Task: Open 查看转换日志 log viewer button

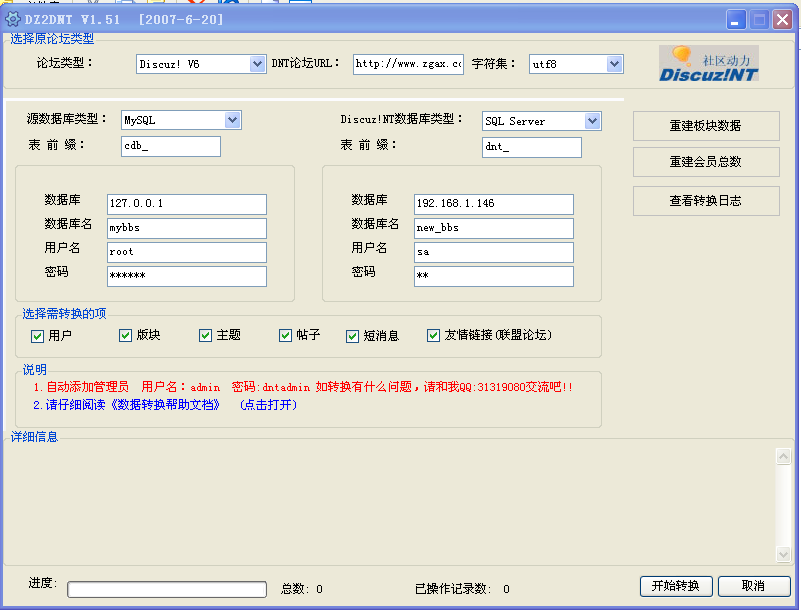Action: point(706,201)
